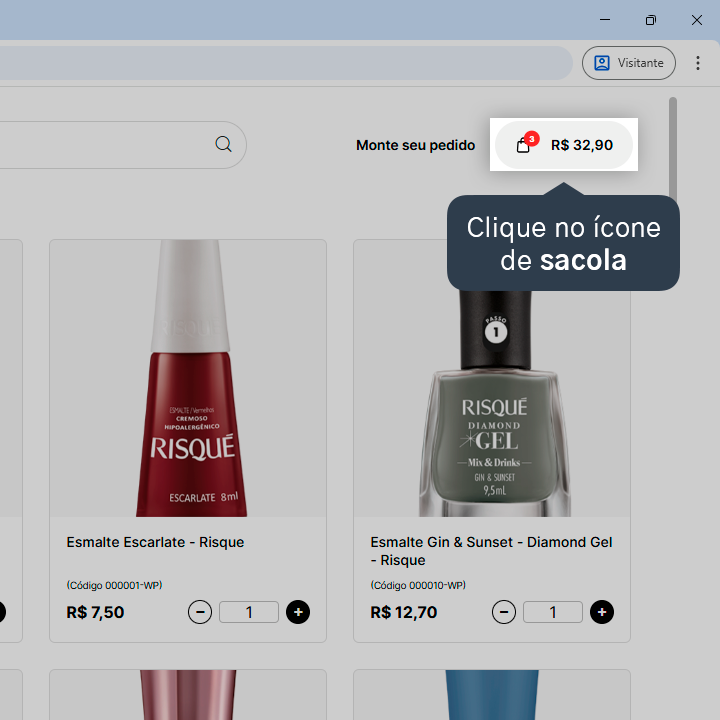Open the Visitante profile button
Image resolution: width=720 pixels, height=720 pixels.
[x=628, y=63]
